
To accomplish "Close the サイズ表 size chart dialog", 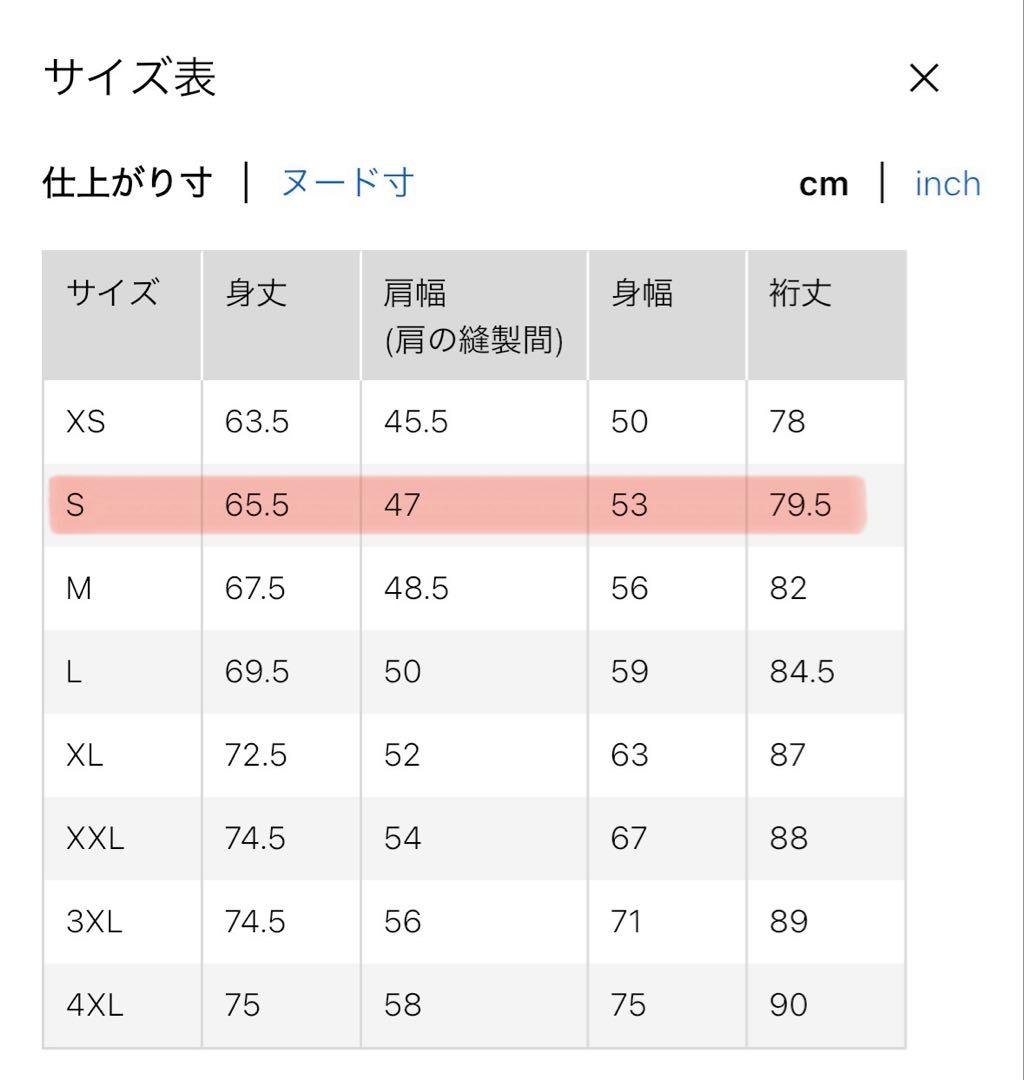I will pos(924,78).
